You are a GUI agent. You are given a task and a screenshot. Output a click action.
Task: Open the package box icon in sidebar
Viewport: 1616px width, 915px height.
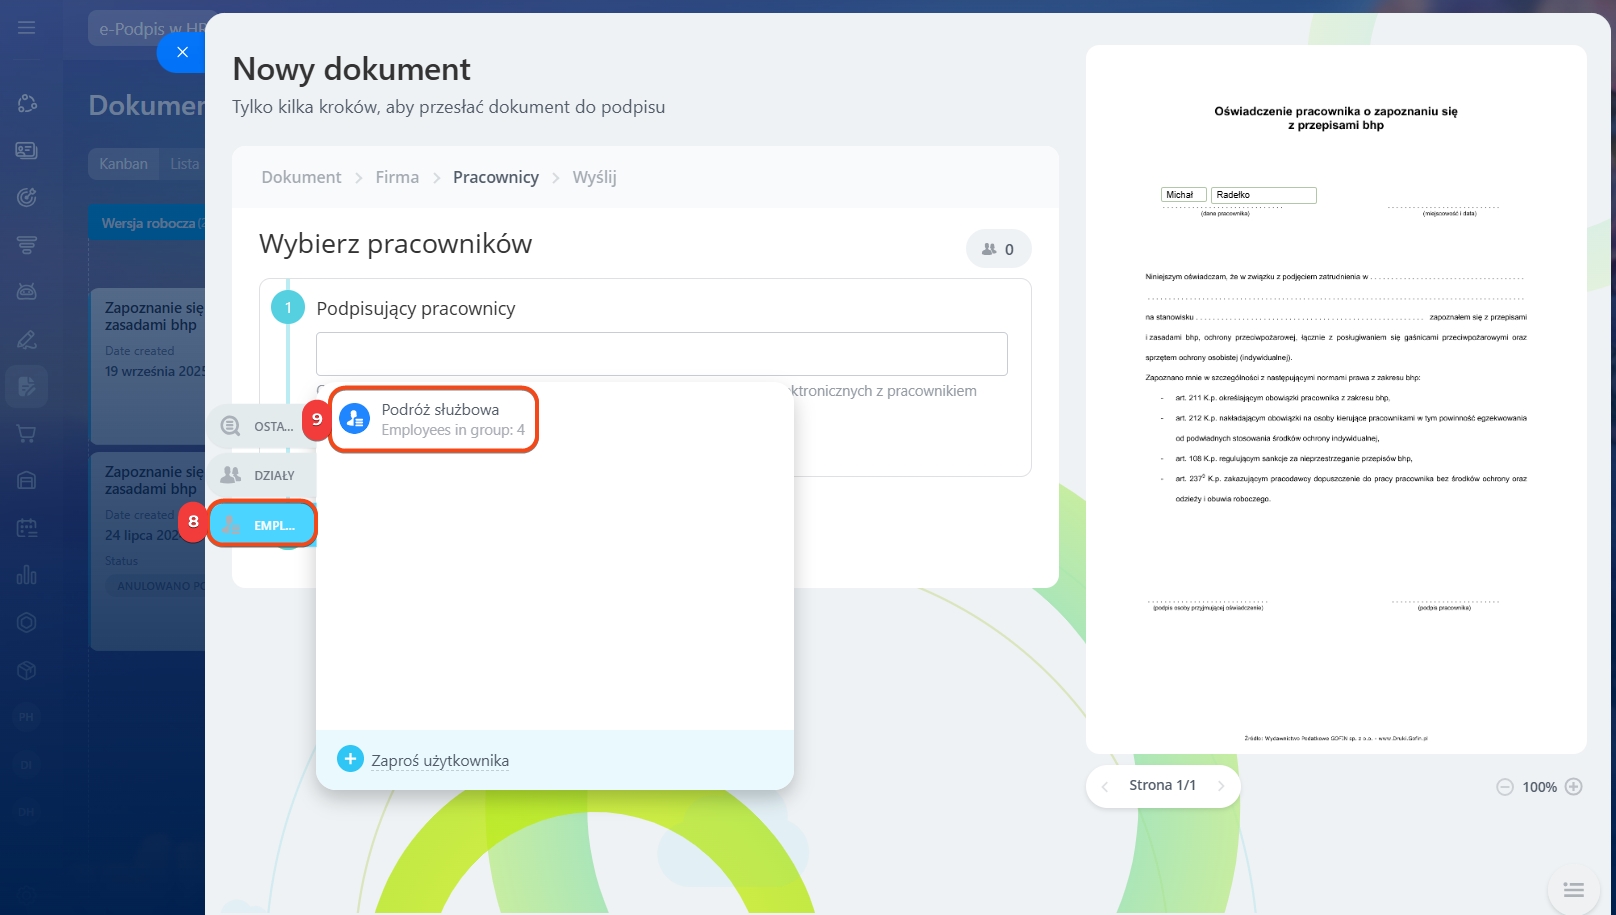[x=27, y=670]
